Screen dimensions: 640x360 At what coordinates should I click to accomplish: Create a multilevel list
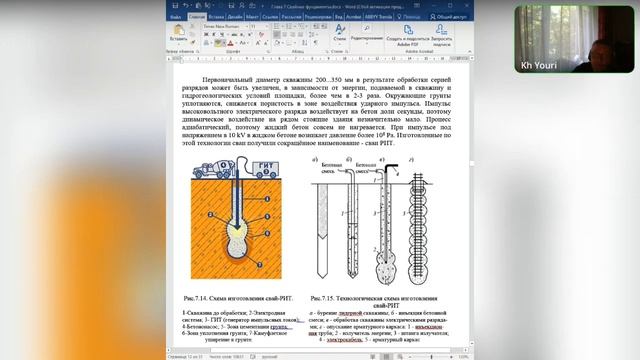(301, 26)
